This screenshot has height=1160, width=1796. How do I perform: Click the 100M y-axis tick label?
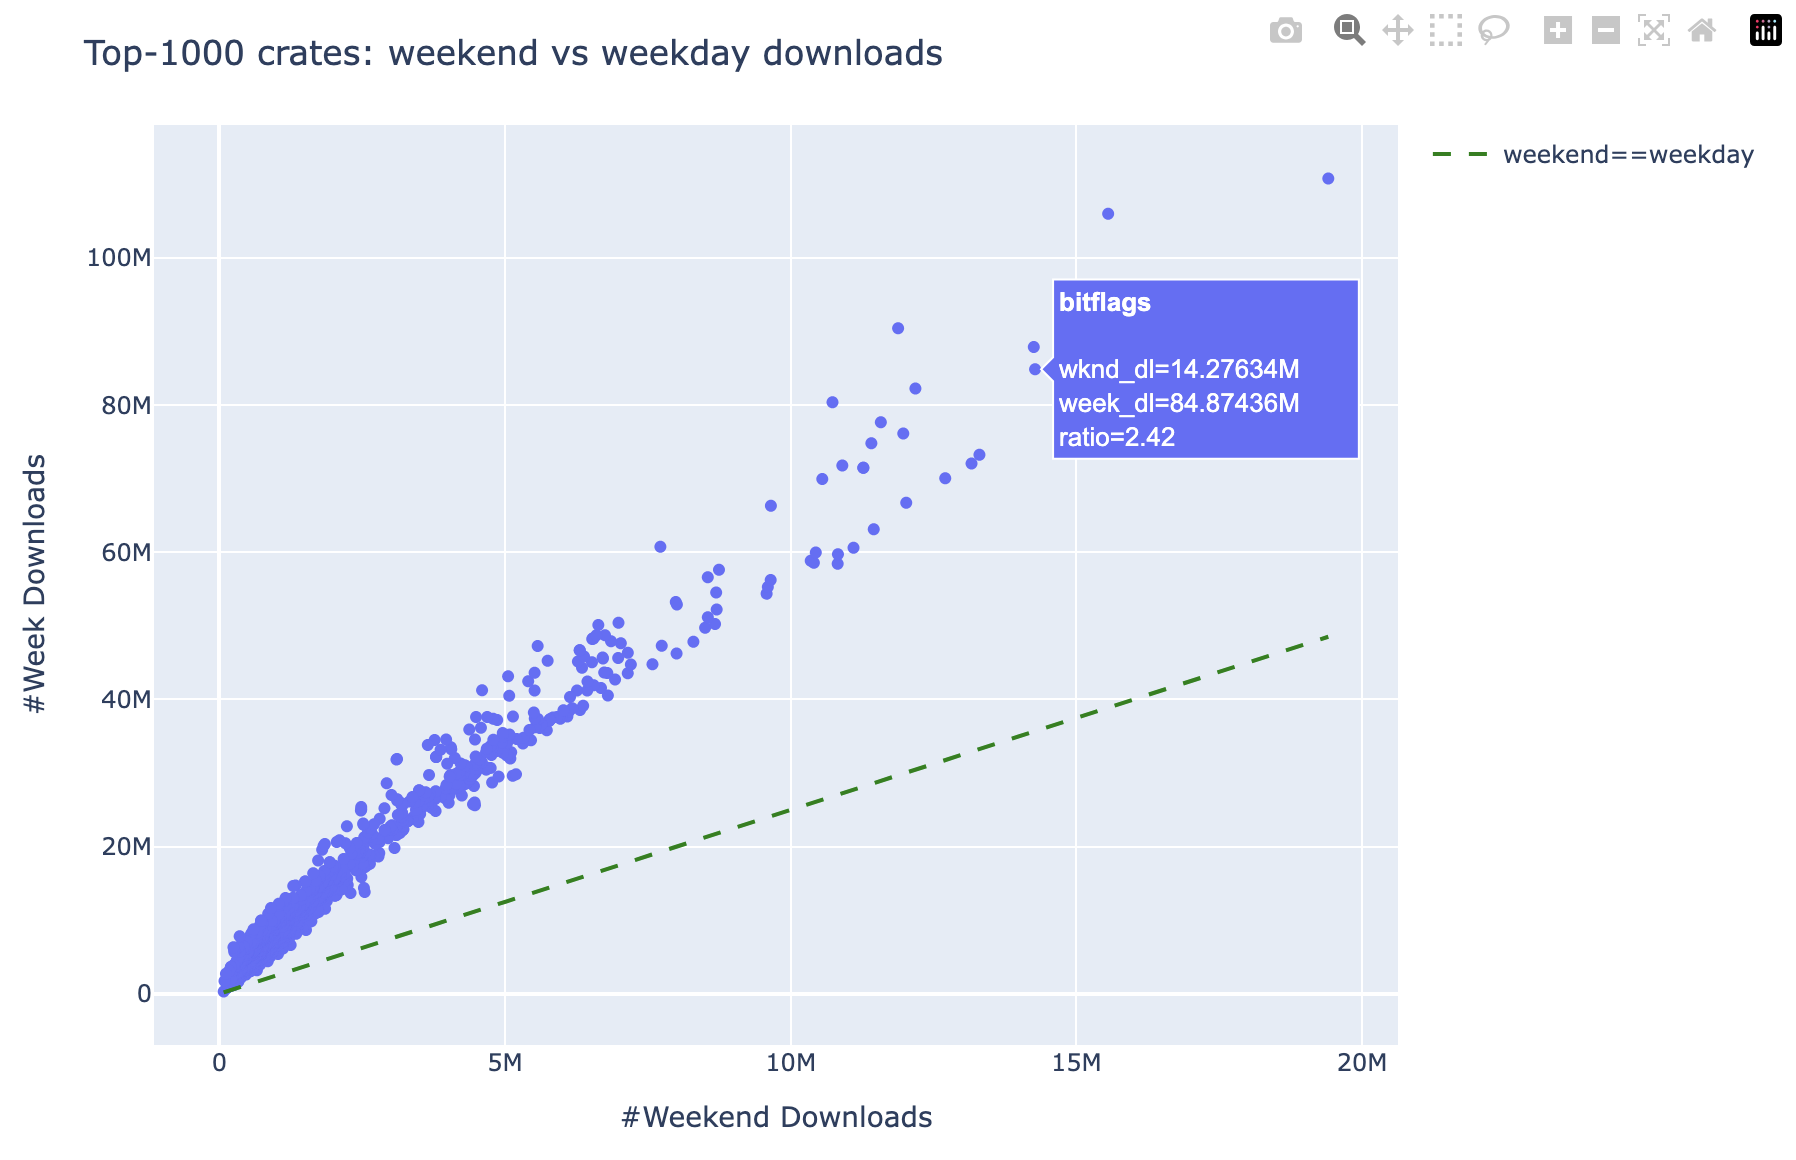(x=119, y=258)
